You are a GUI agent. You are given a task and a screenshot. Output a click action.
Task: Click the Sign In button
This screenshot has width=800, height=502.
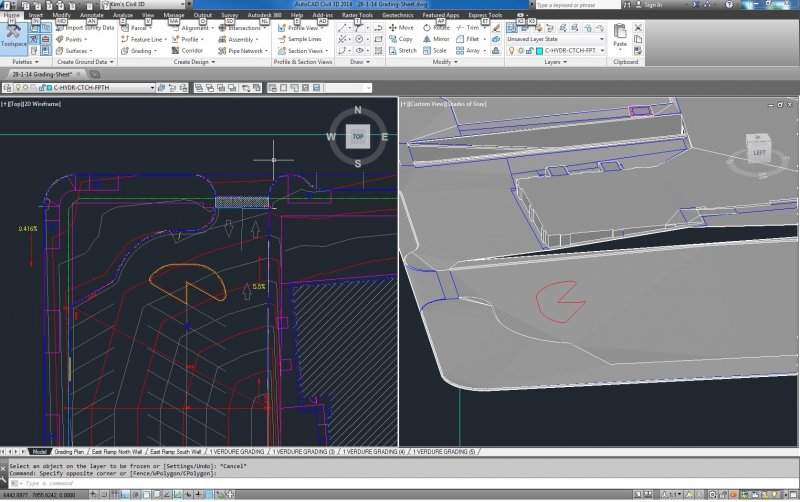[x=650, y=5]
